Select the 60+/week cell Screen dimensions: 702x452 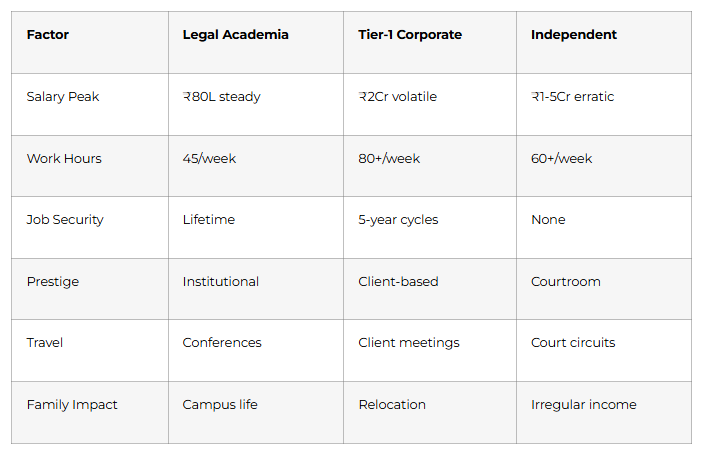coord(562,158)
